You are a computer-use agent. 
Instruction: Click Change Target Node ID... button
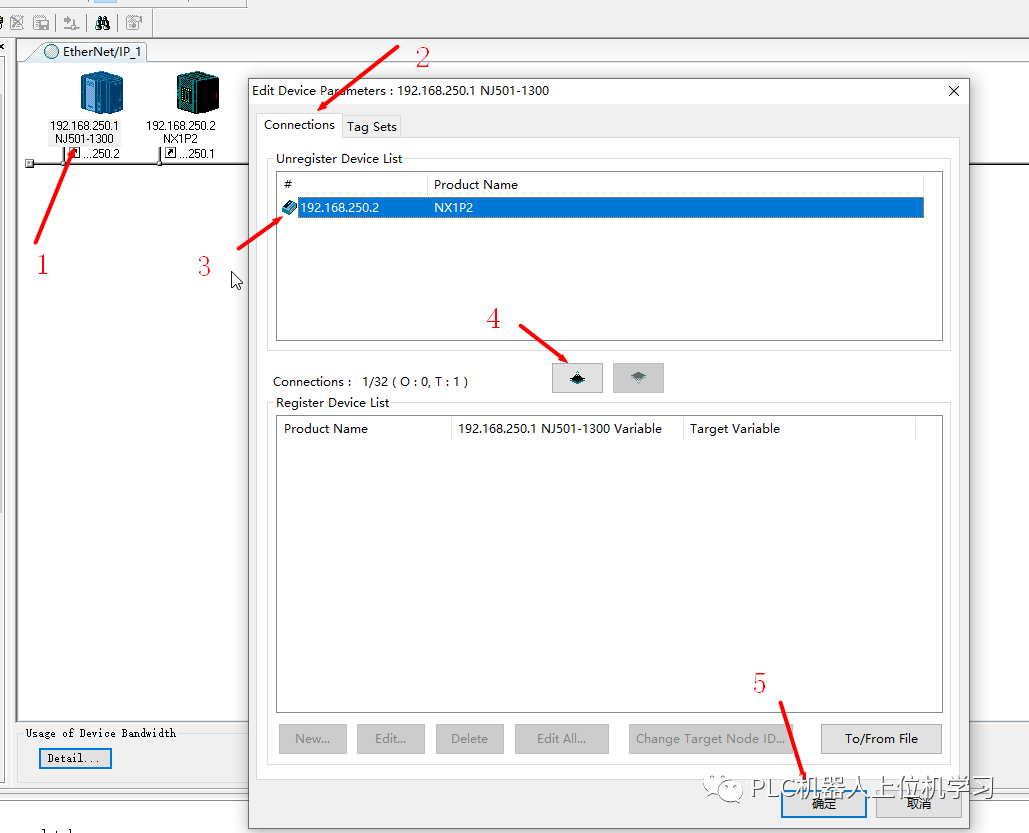(711, 739)
